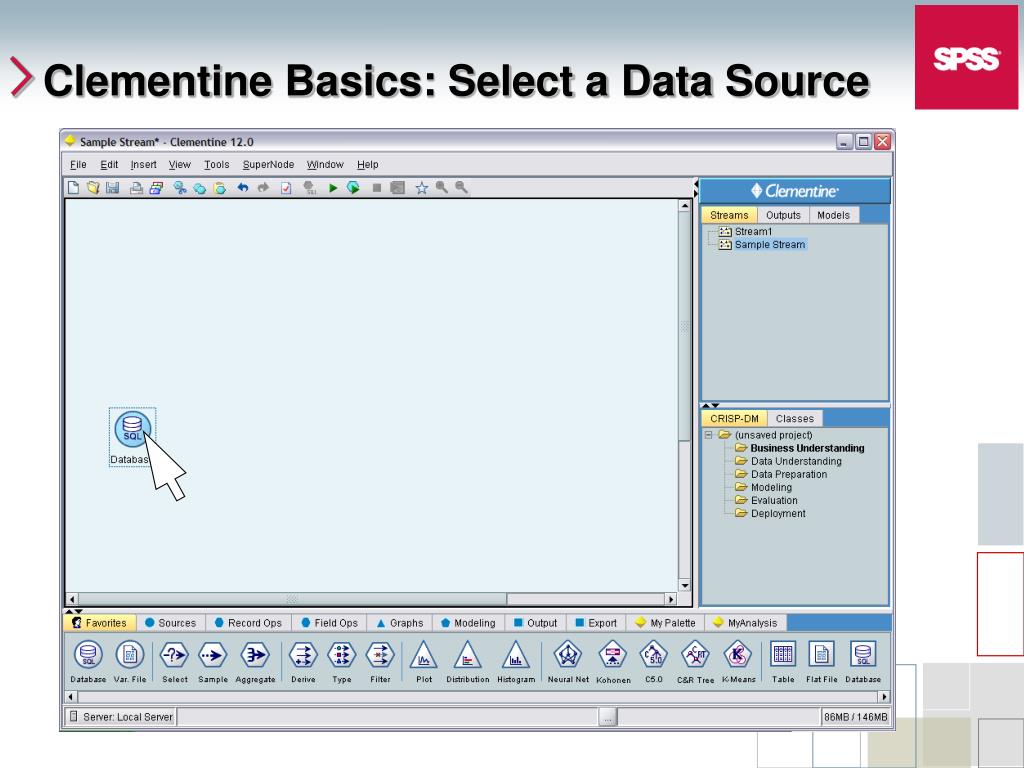Choose the Derive node in the palette
The height and width of the screenshot is (768, 1024).
click(302, 655)
